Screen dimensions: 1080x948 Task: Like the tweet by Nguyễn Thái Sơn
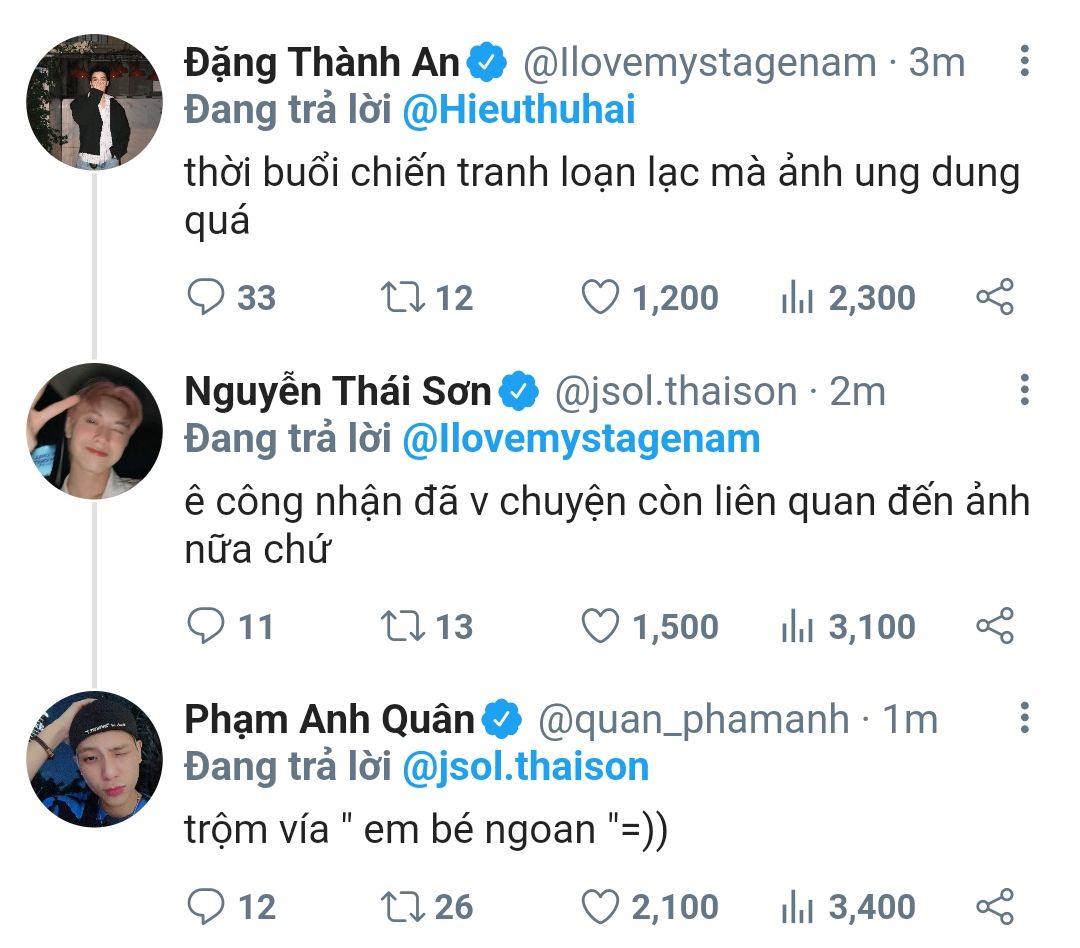[x=601, y=626]
